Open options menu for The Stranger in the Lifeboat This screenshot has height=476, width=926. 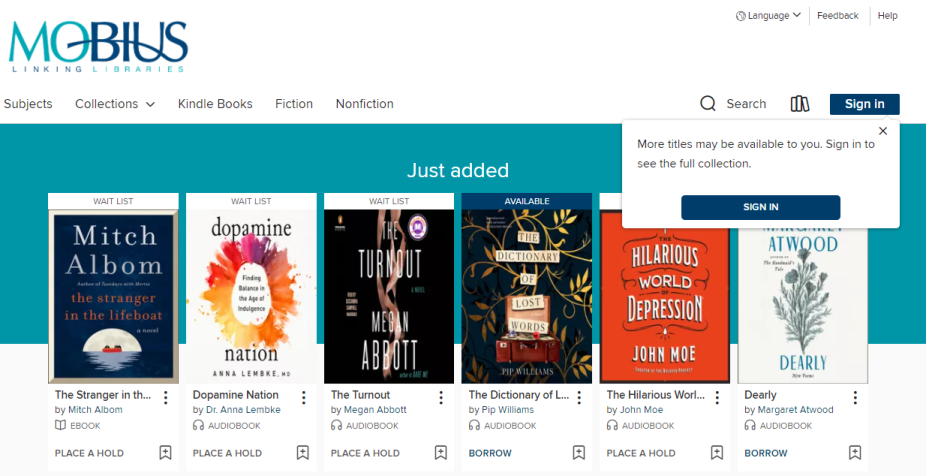[165, 398]
